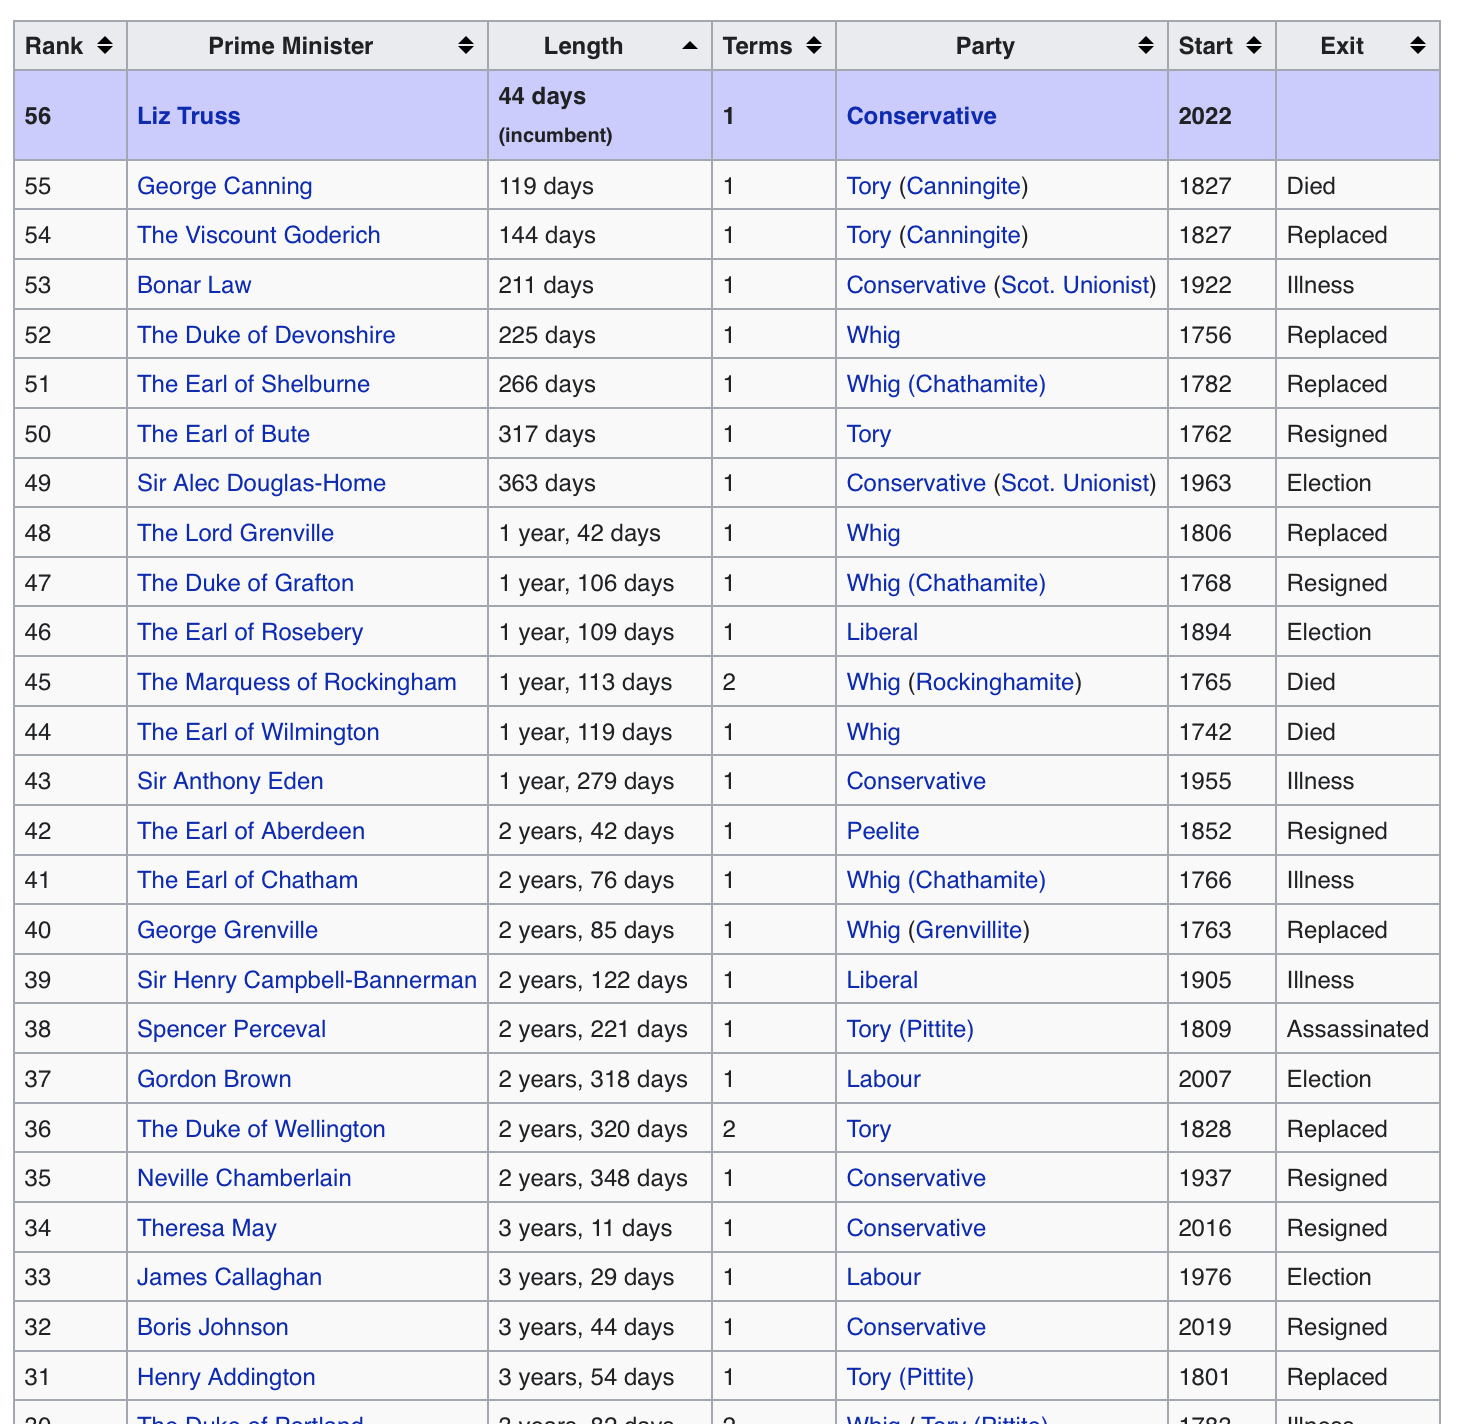Screen dimensions: 1469x1424
Task: Sort table by Terms column arrows
Action: 814,46
